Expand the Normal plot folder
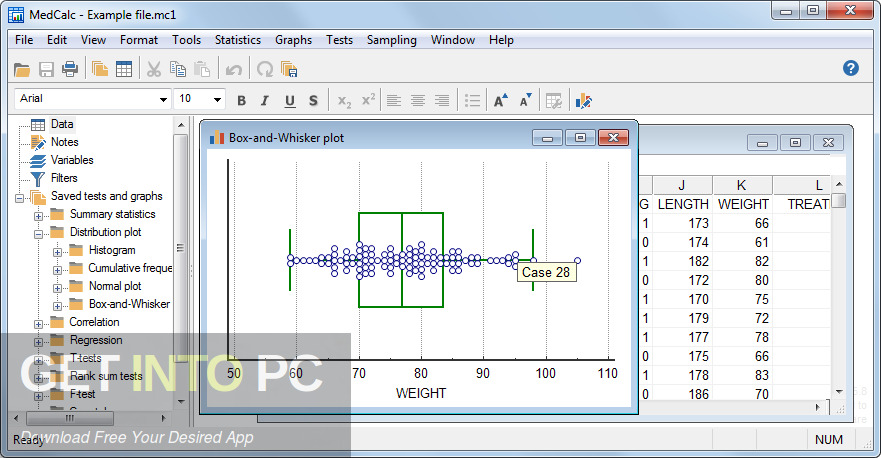The width and height of the screenshot is (881, 458). point(57,288)
